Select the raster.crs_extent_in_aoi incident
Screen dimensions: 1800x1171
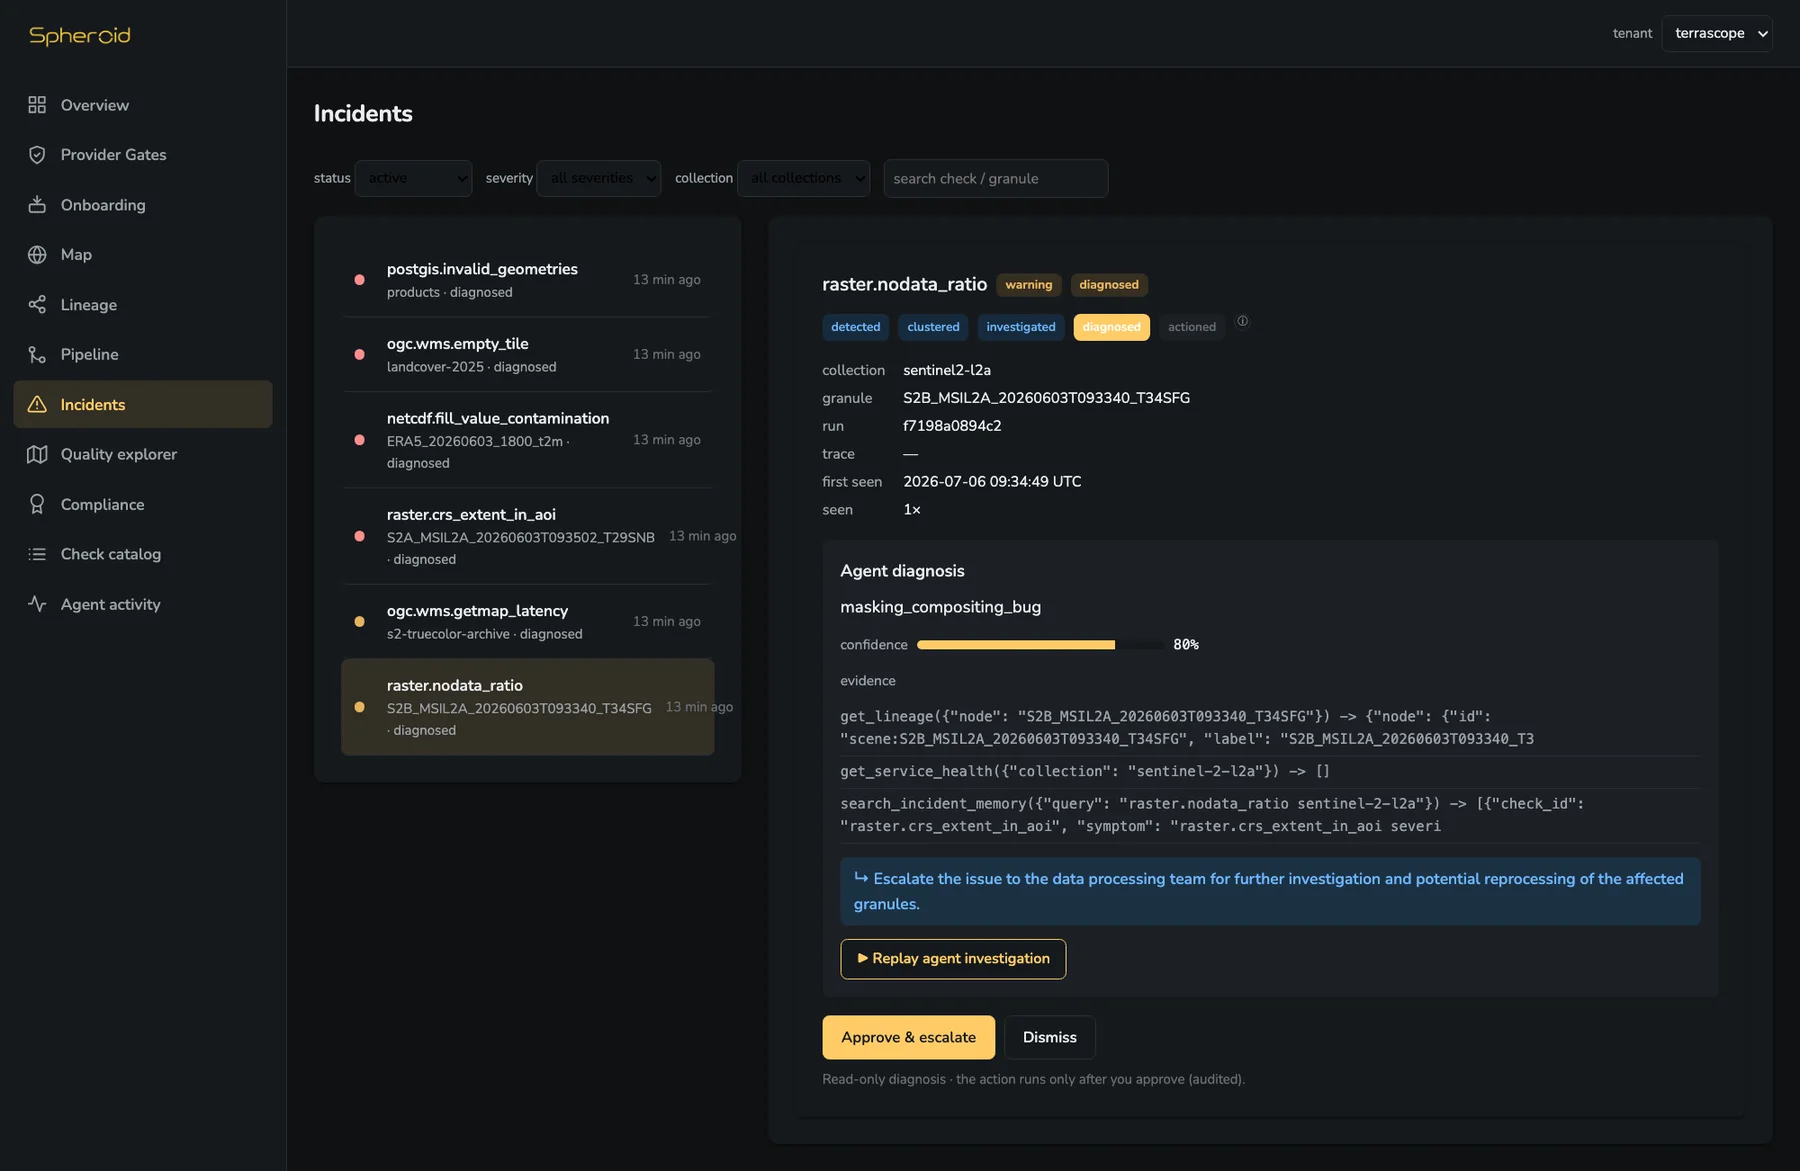[x=527, y=536]
